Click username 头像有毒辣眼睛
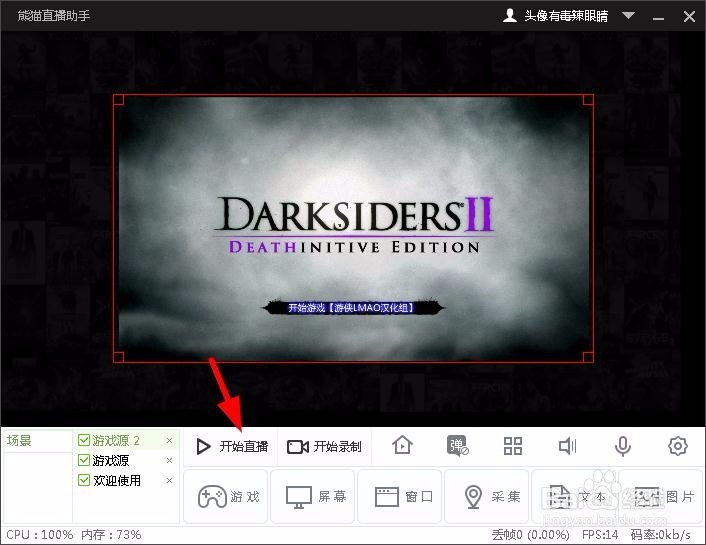Image resolution: width=706 pixels, height=545 pixels. point(566,16)
